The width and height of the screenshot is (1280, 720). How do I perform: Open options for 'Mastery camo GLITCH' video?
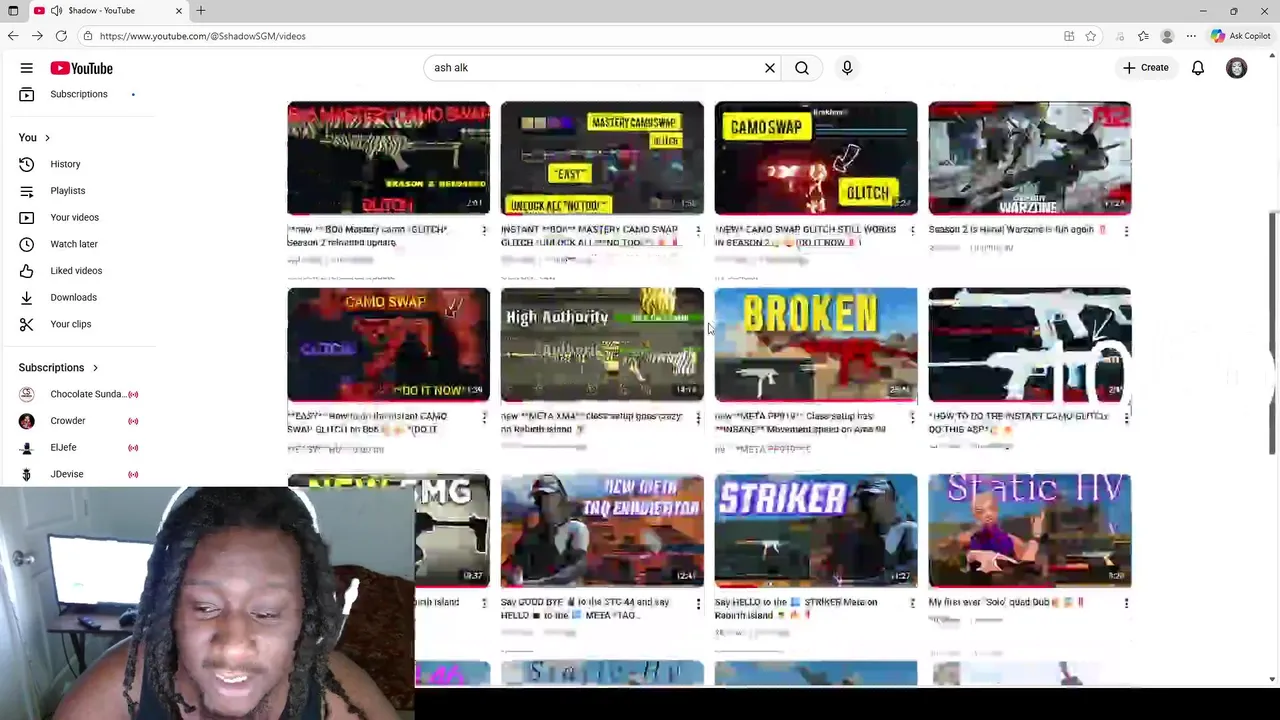[484, 231]
